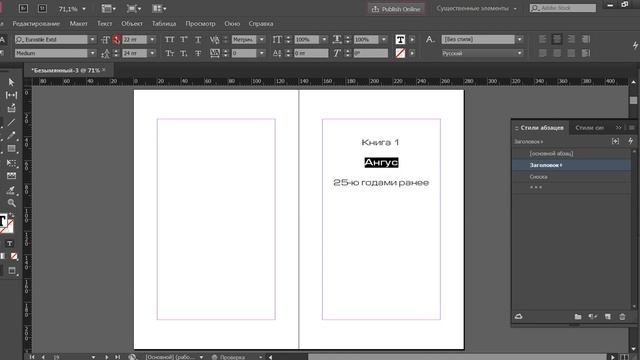This screenshot has height=360, width=640.
Task: Toggle Strikethrough formatting button
Action: click(x=198, y=53)
